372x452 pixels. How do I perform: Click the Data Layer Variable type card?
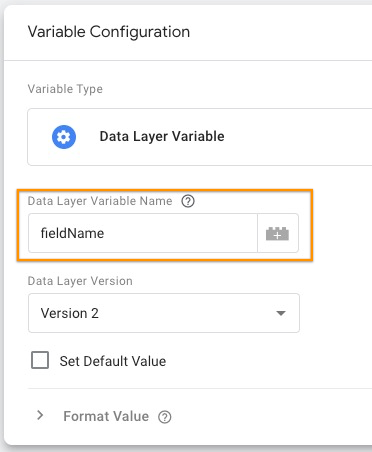tap(200, 137)
